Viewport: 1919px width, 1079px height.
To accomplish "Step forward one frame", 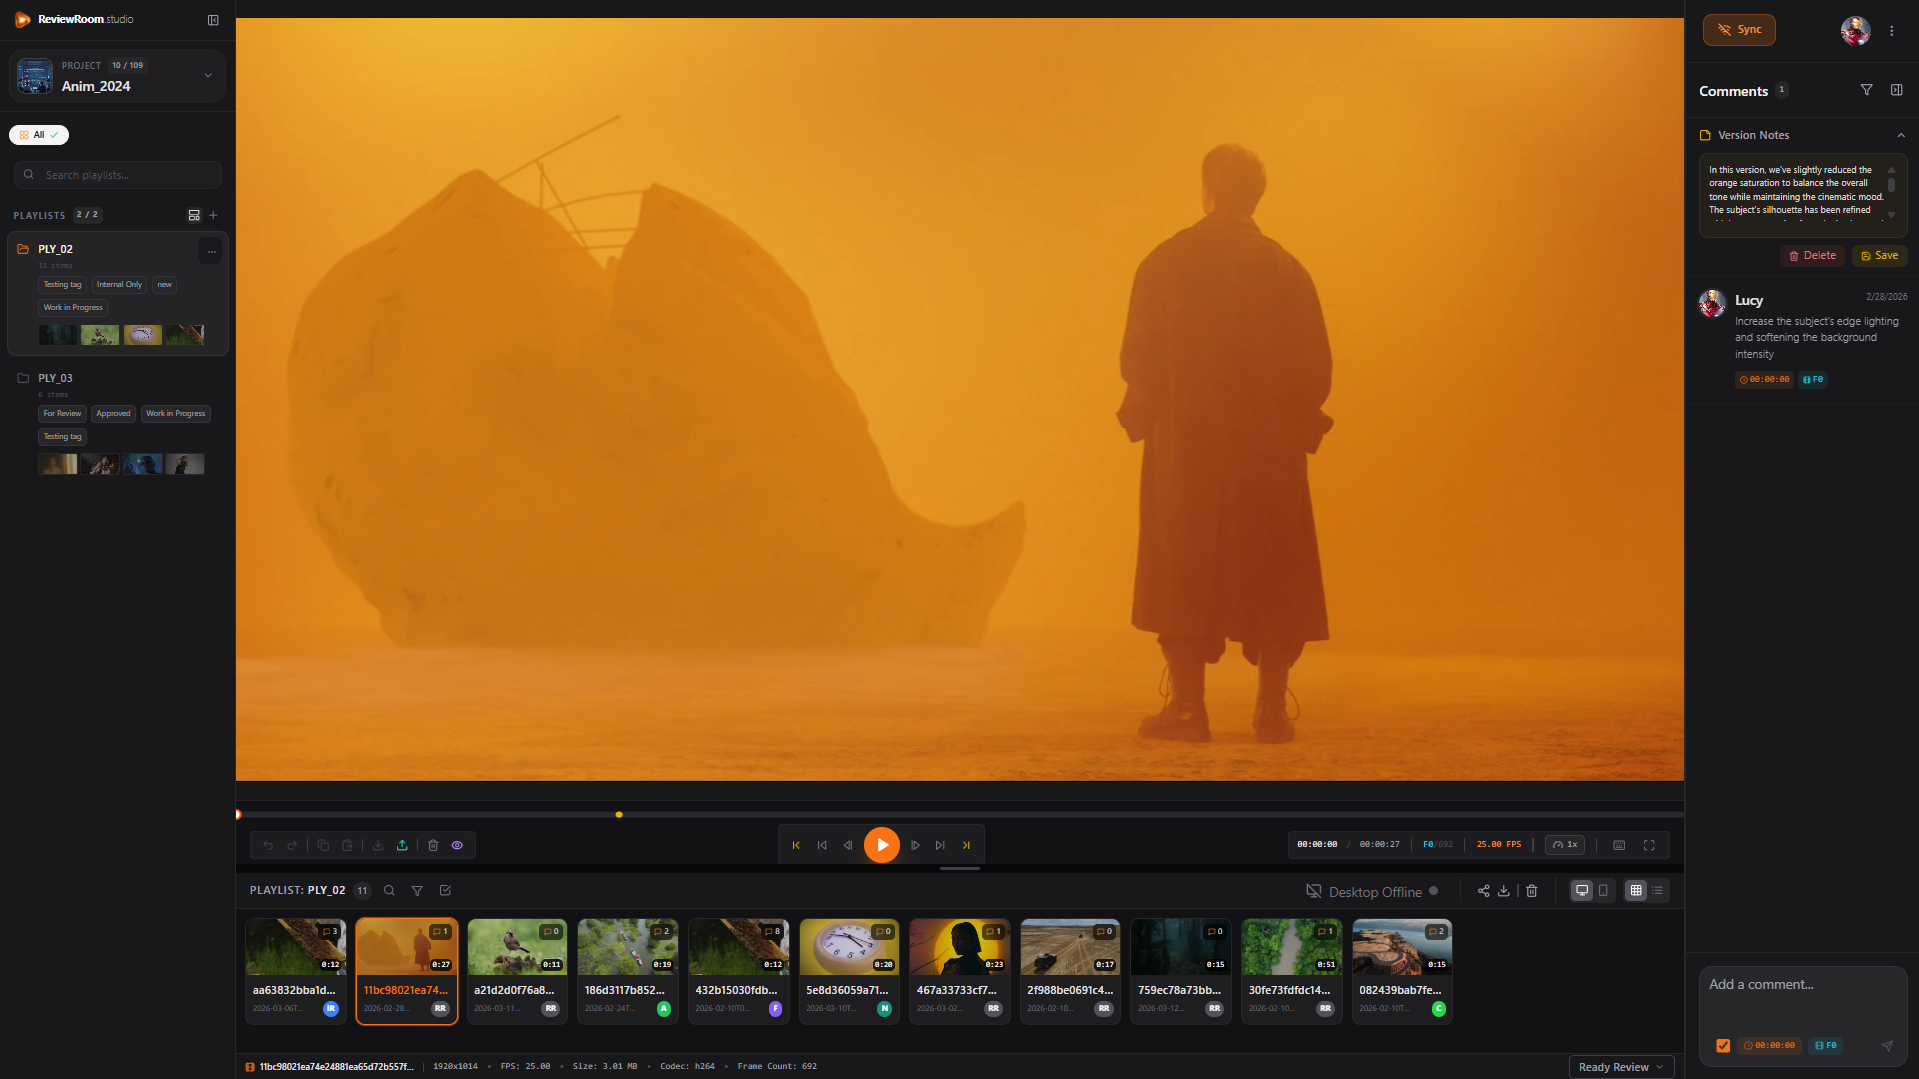I will 915,846.
